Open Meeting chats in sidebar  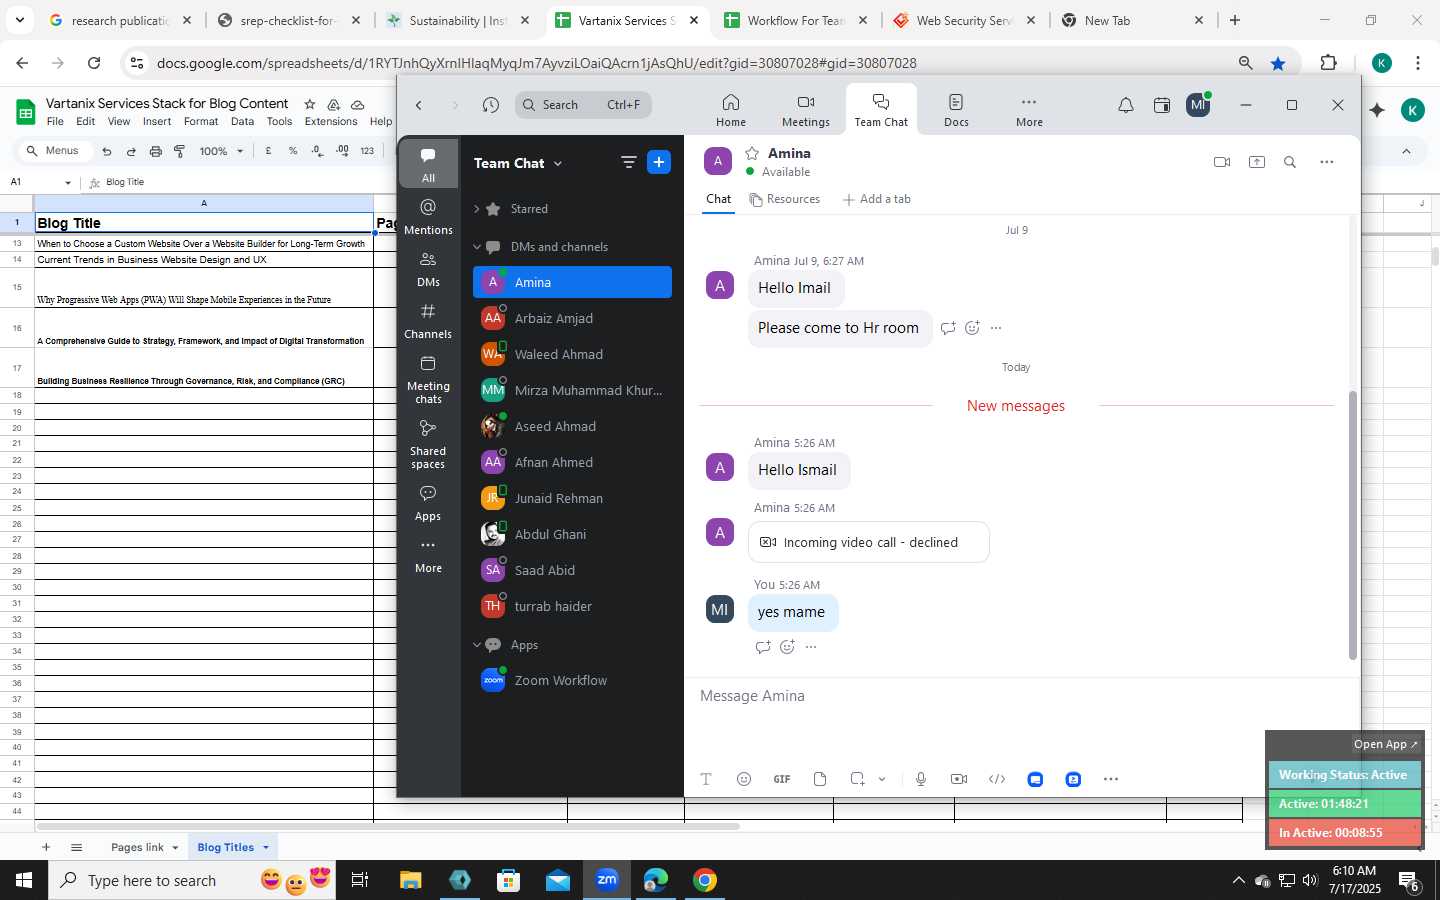[428, 379]
